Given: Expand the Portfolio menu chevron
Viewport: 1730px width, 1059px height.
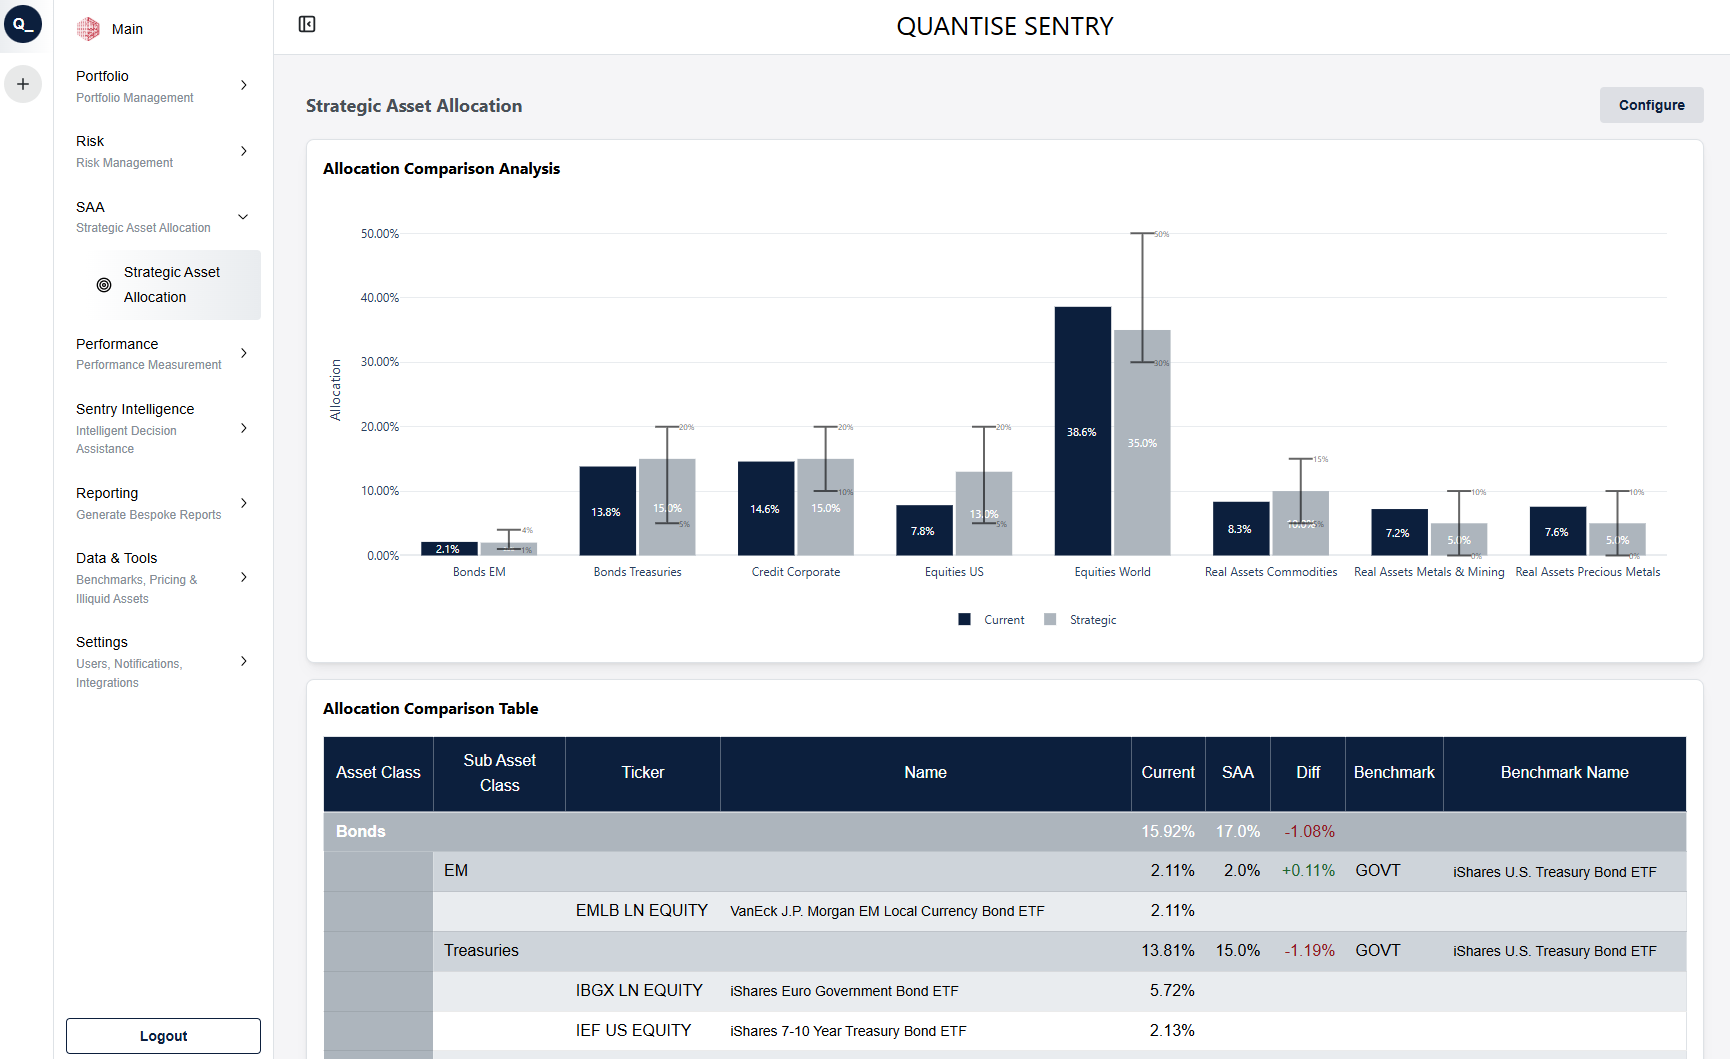Looking at the screenshot, I should [243, 86].
